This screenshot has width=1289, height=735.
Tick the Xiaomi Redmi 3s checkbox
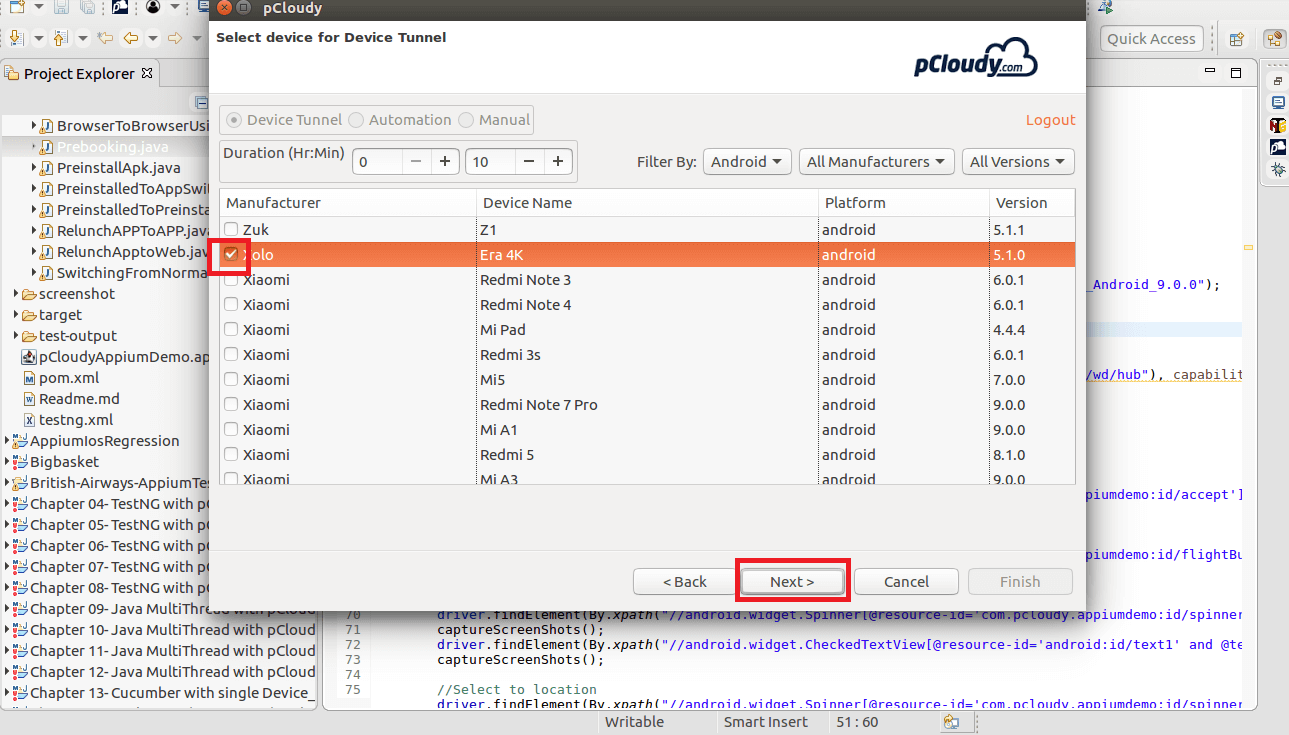tap(231, 355)
